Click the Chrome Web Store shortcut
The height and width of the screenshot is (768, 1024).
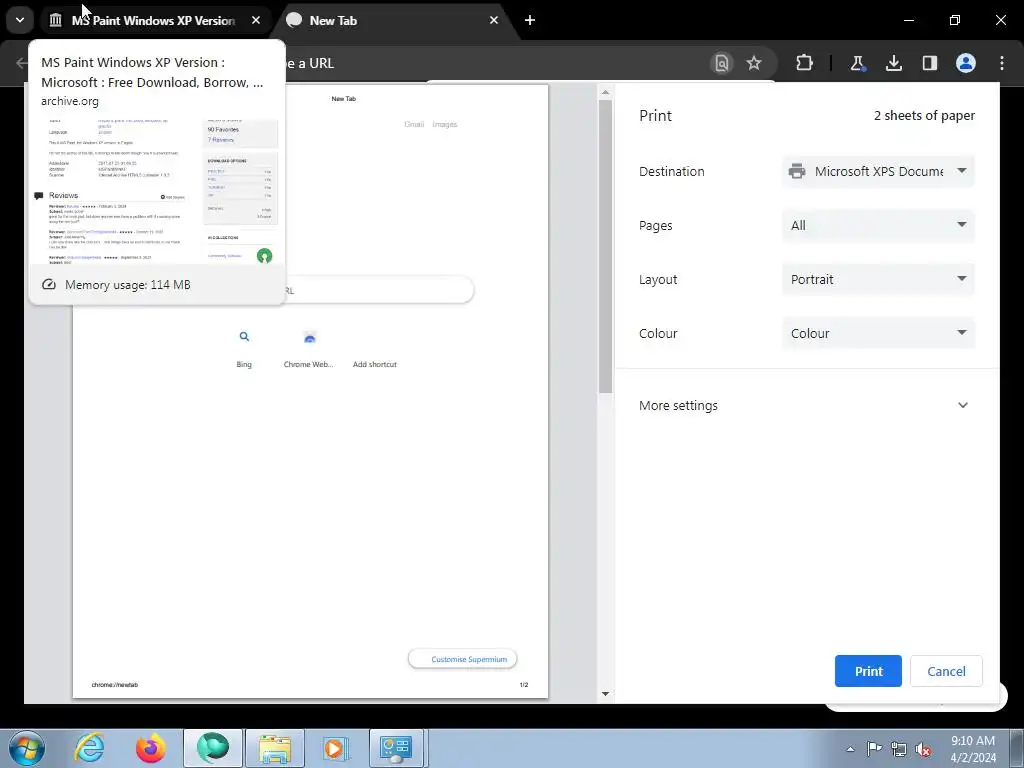[x=309, y=349]
